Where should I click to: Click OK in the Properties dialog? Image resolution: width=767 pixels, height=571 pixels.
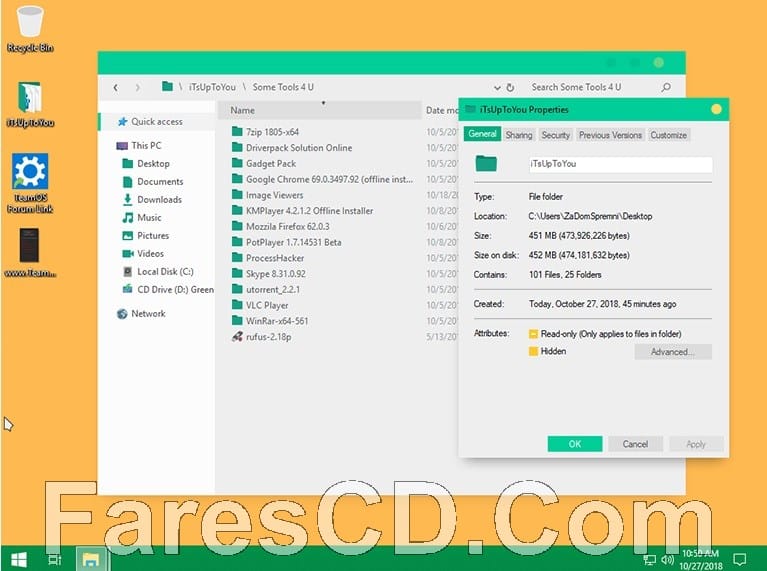pyautogui.click(x=575, y=444)
